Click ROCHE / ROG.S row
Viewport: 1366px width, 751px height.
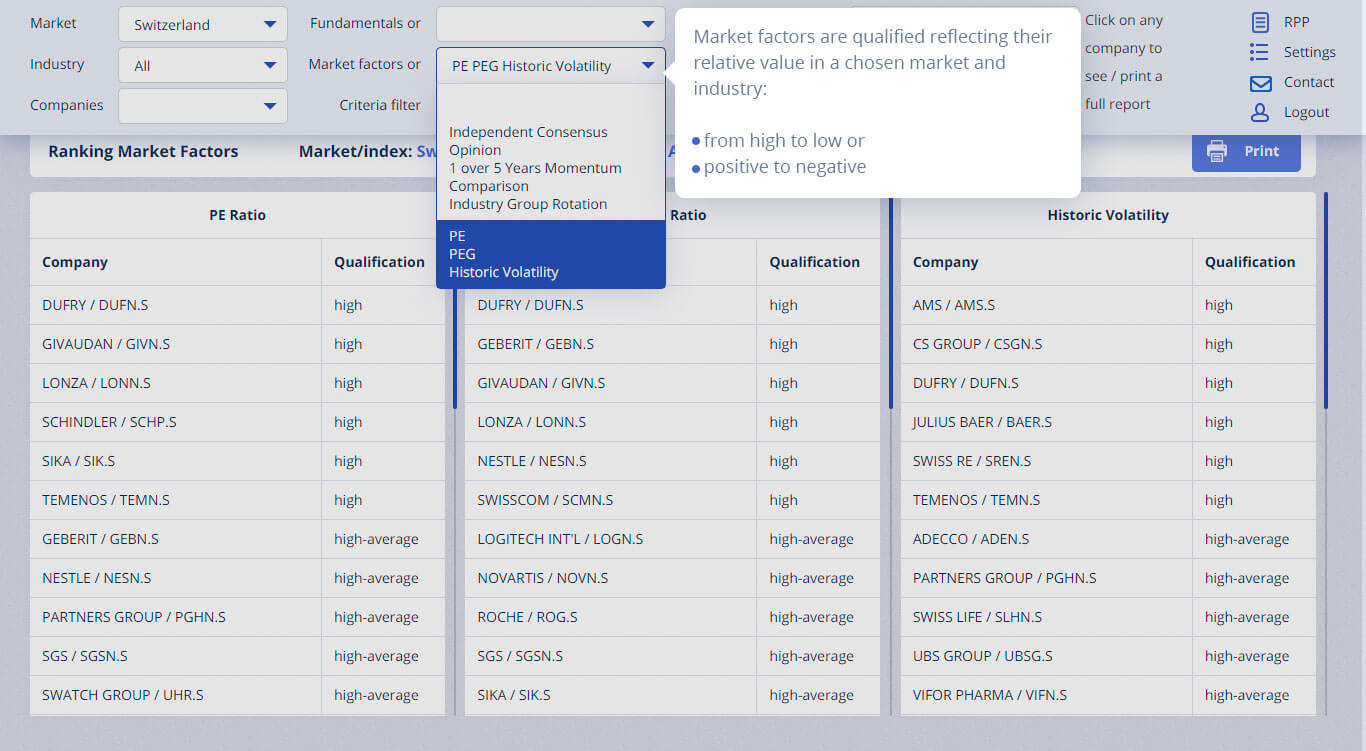pos(673,617)
